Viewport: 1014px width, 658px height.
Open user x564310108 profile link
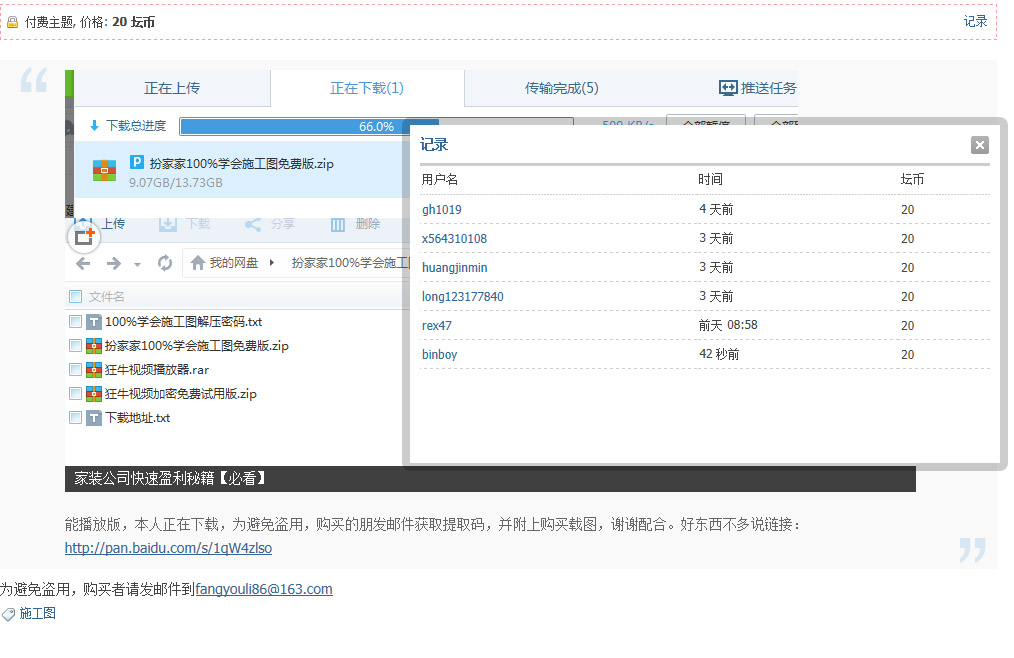click(454, 239)
